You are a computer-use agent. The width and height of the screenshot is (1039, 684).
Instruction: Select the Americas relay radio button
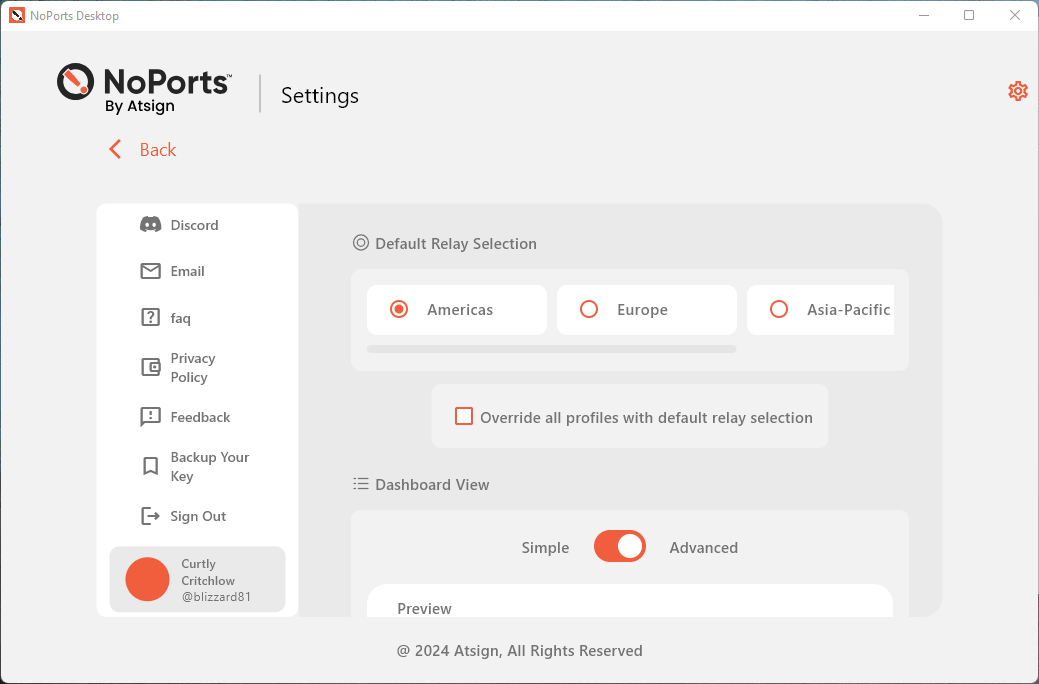[399, 310]
